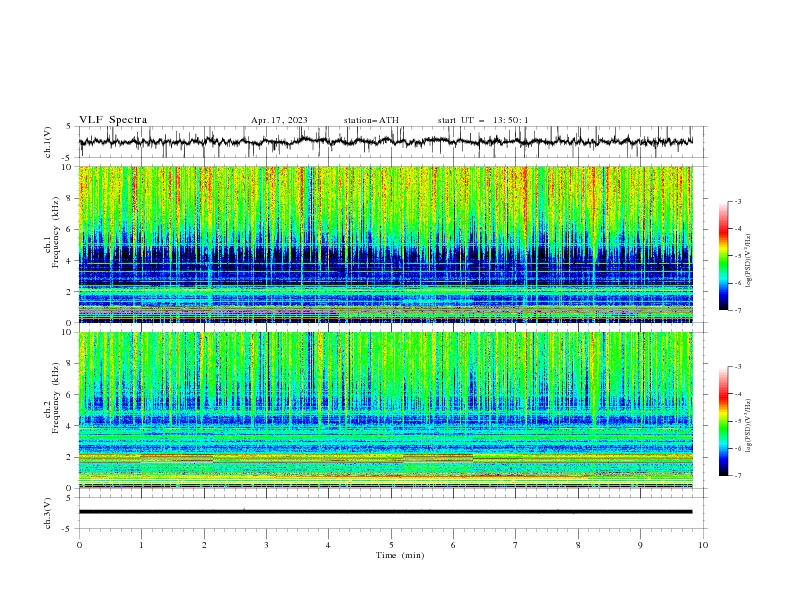Click time axis tick label '1'
Image resolution: width=792 pixels, height=612 pixels.
pyautogui.click(x=141, y=545)
